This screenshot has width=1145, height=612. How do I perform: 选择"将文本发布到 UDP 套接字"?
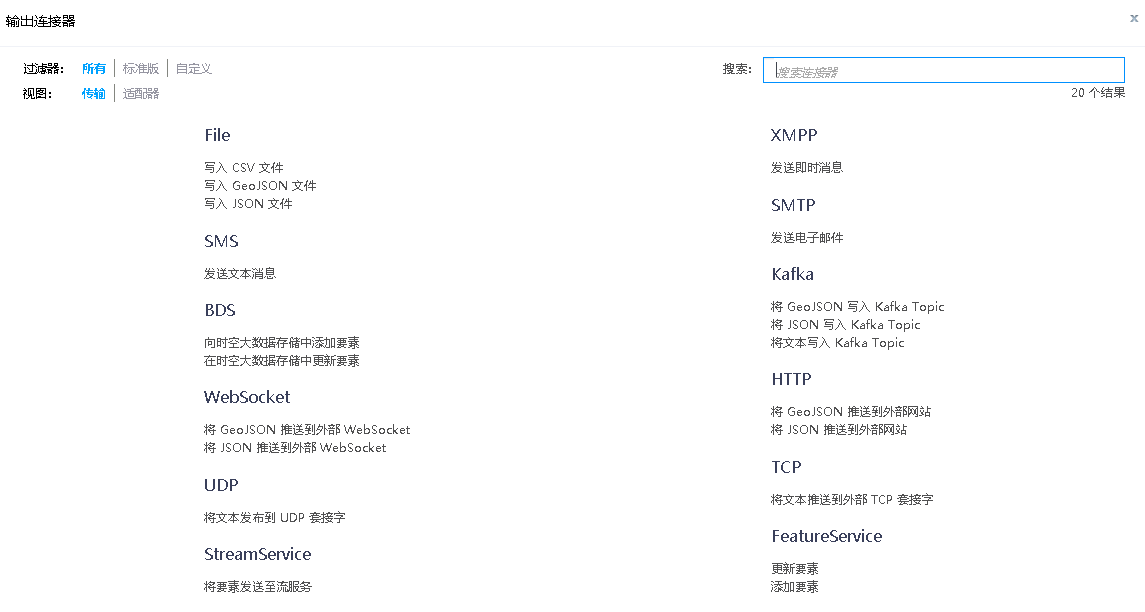(275, 517)
